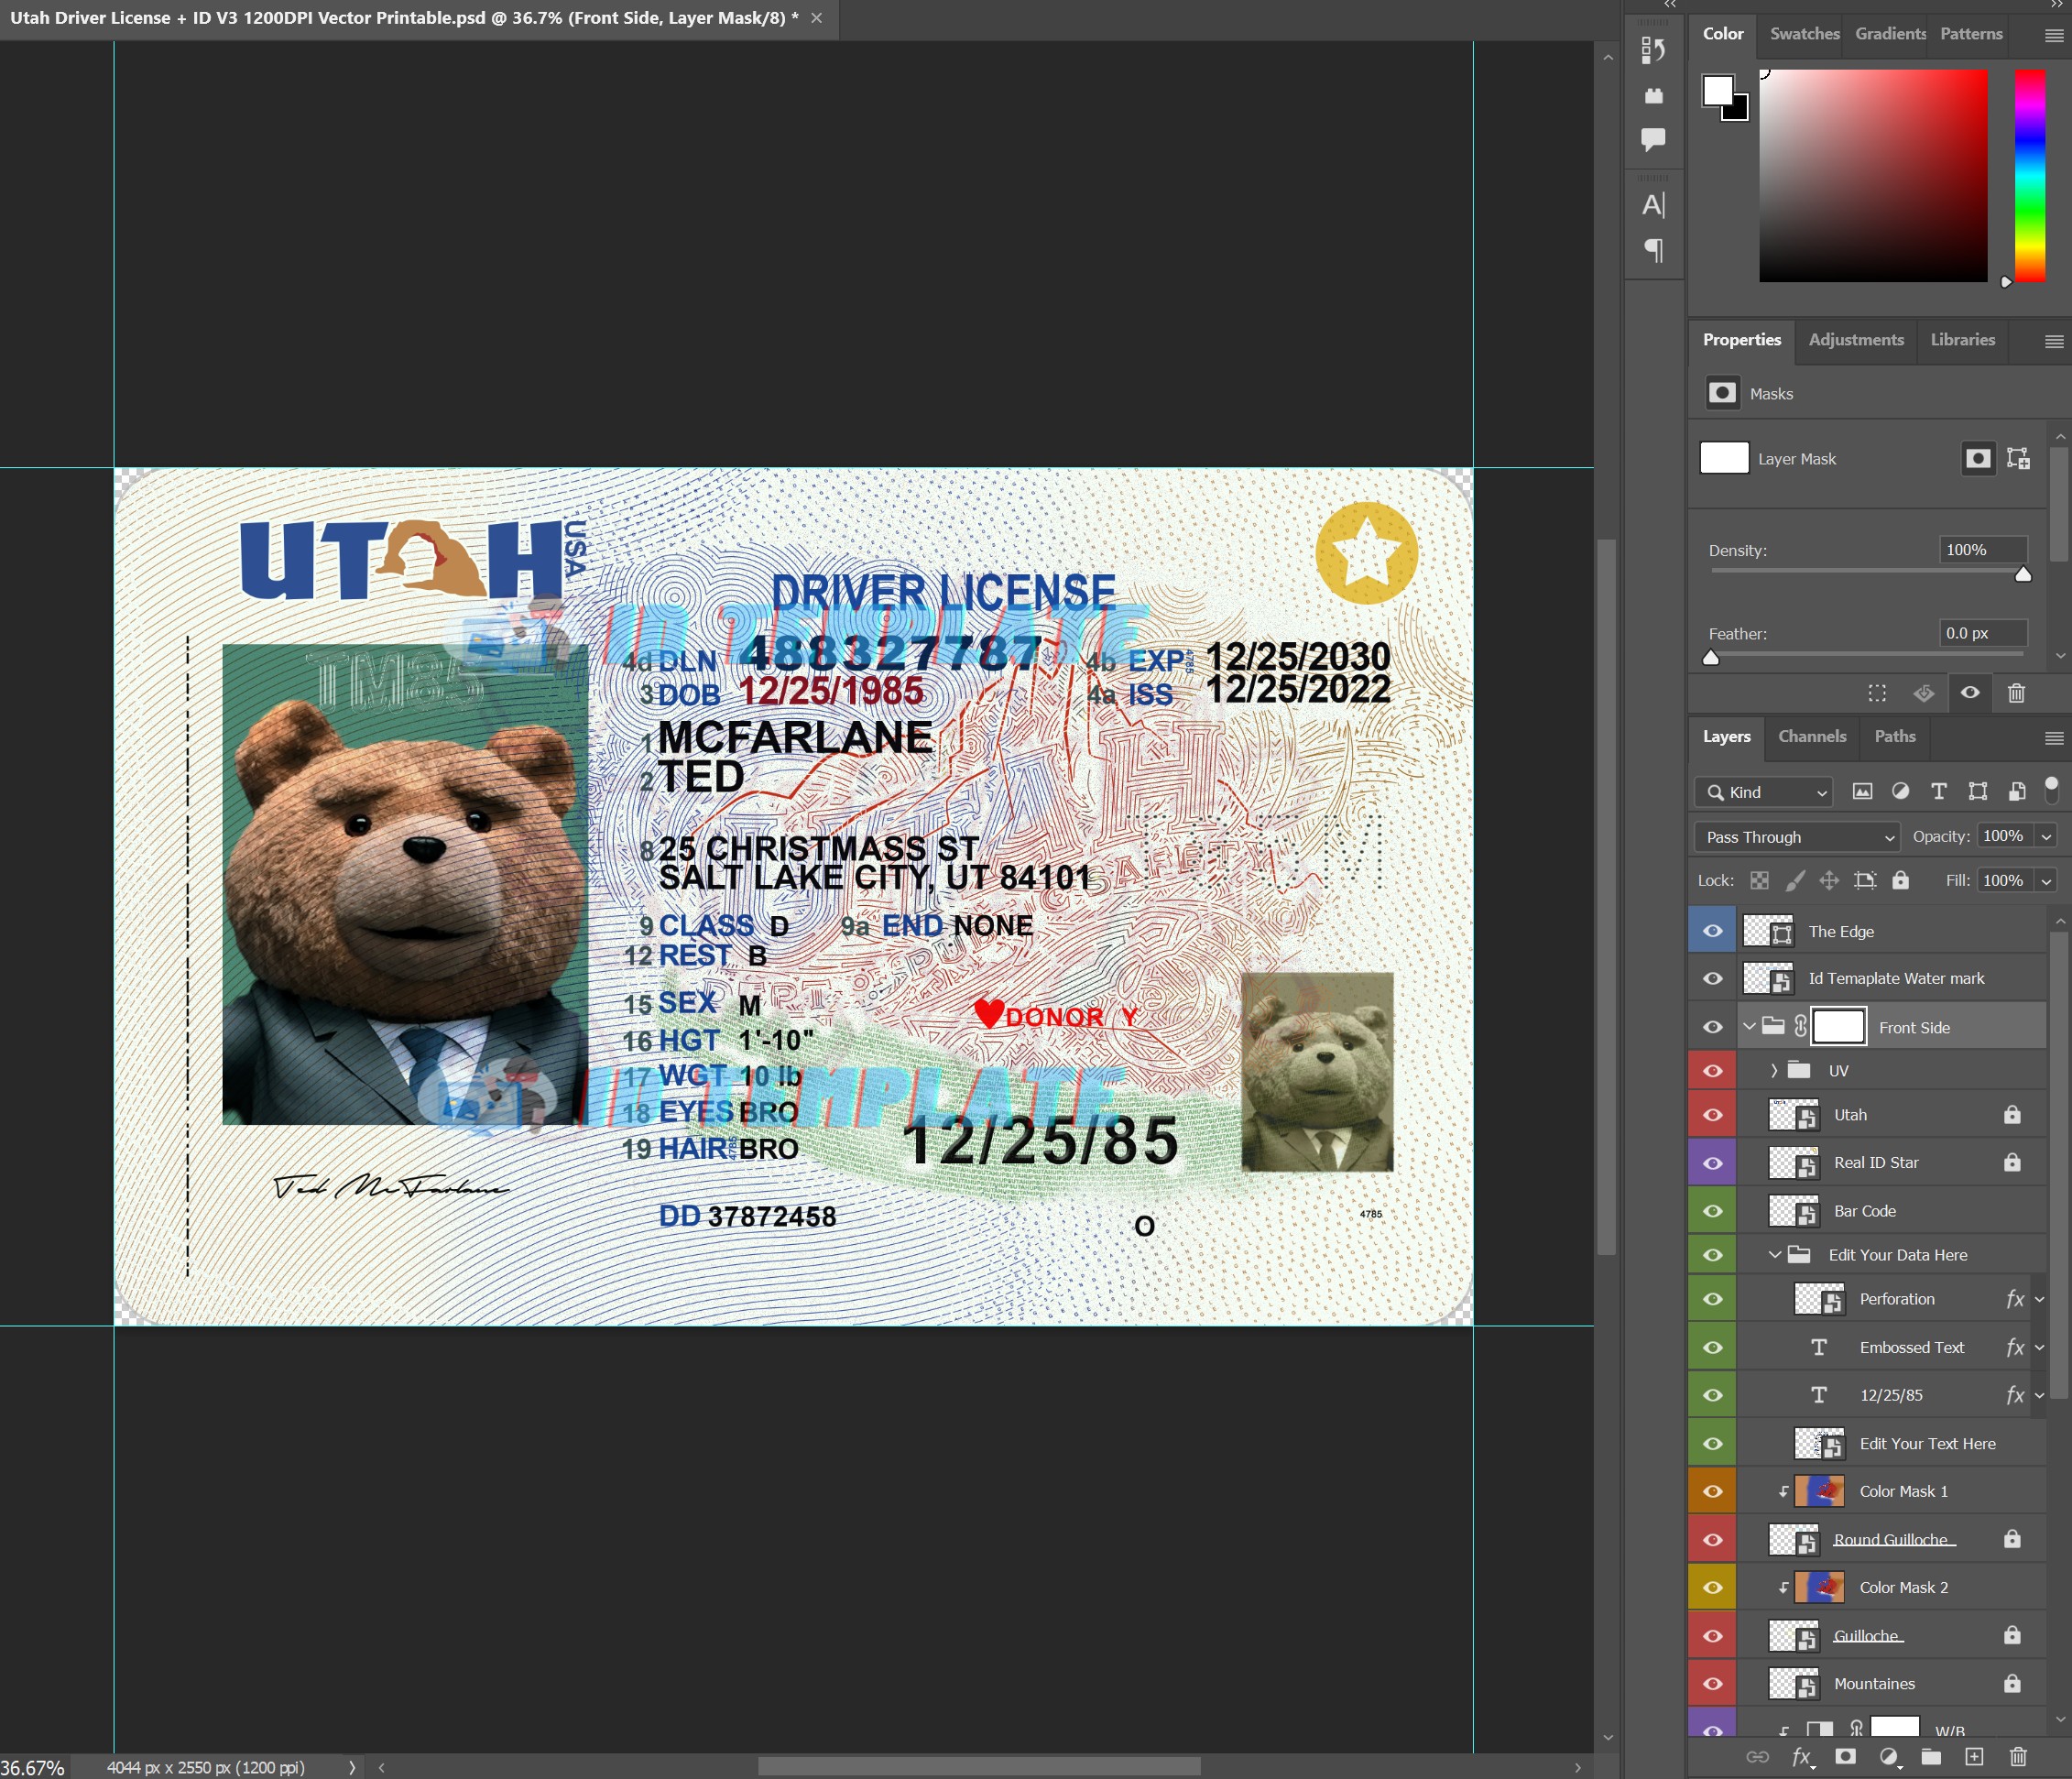This screenshot has width=2072, height=1779.
Task: Collapse the Edit Your Data Here group
Action: click(x=1775, y=1255)
